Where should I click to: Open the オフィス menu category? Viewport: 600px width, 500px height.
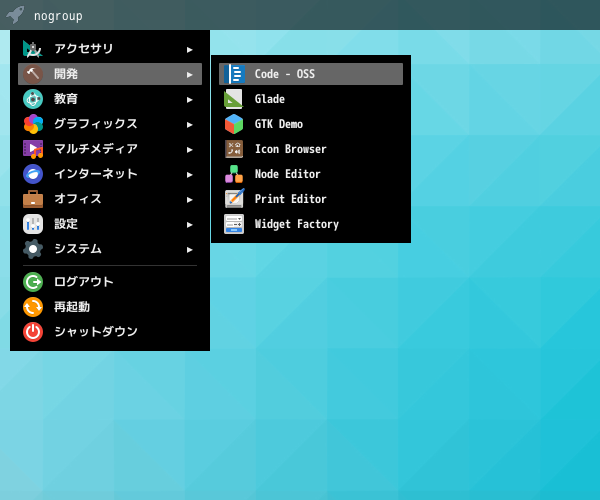pyautogui.click(x=110, y=199)
